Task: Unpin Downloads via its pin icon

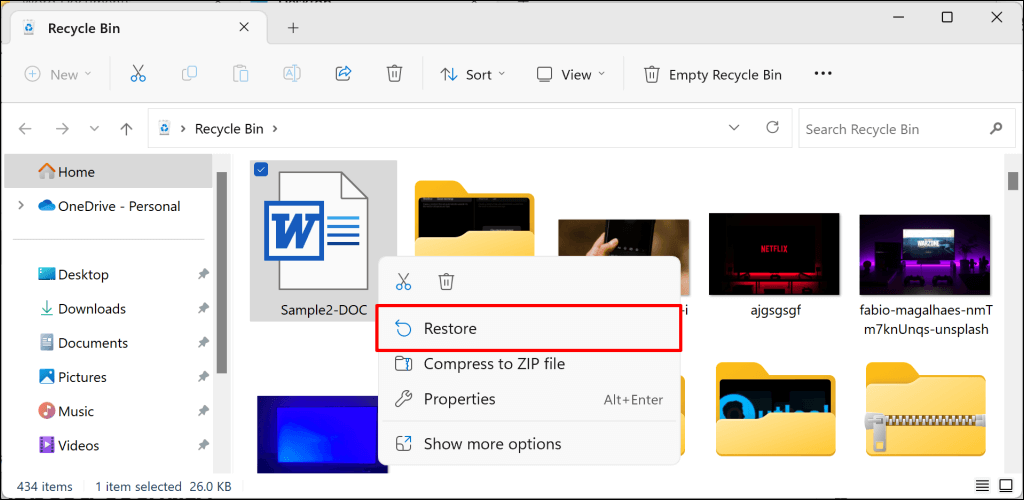Action: point(203,309)
